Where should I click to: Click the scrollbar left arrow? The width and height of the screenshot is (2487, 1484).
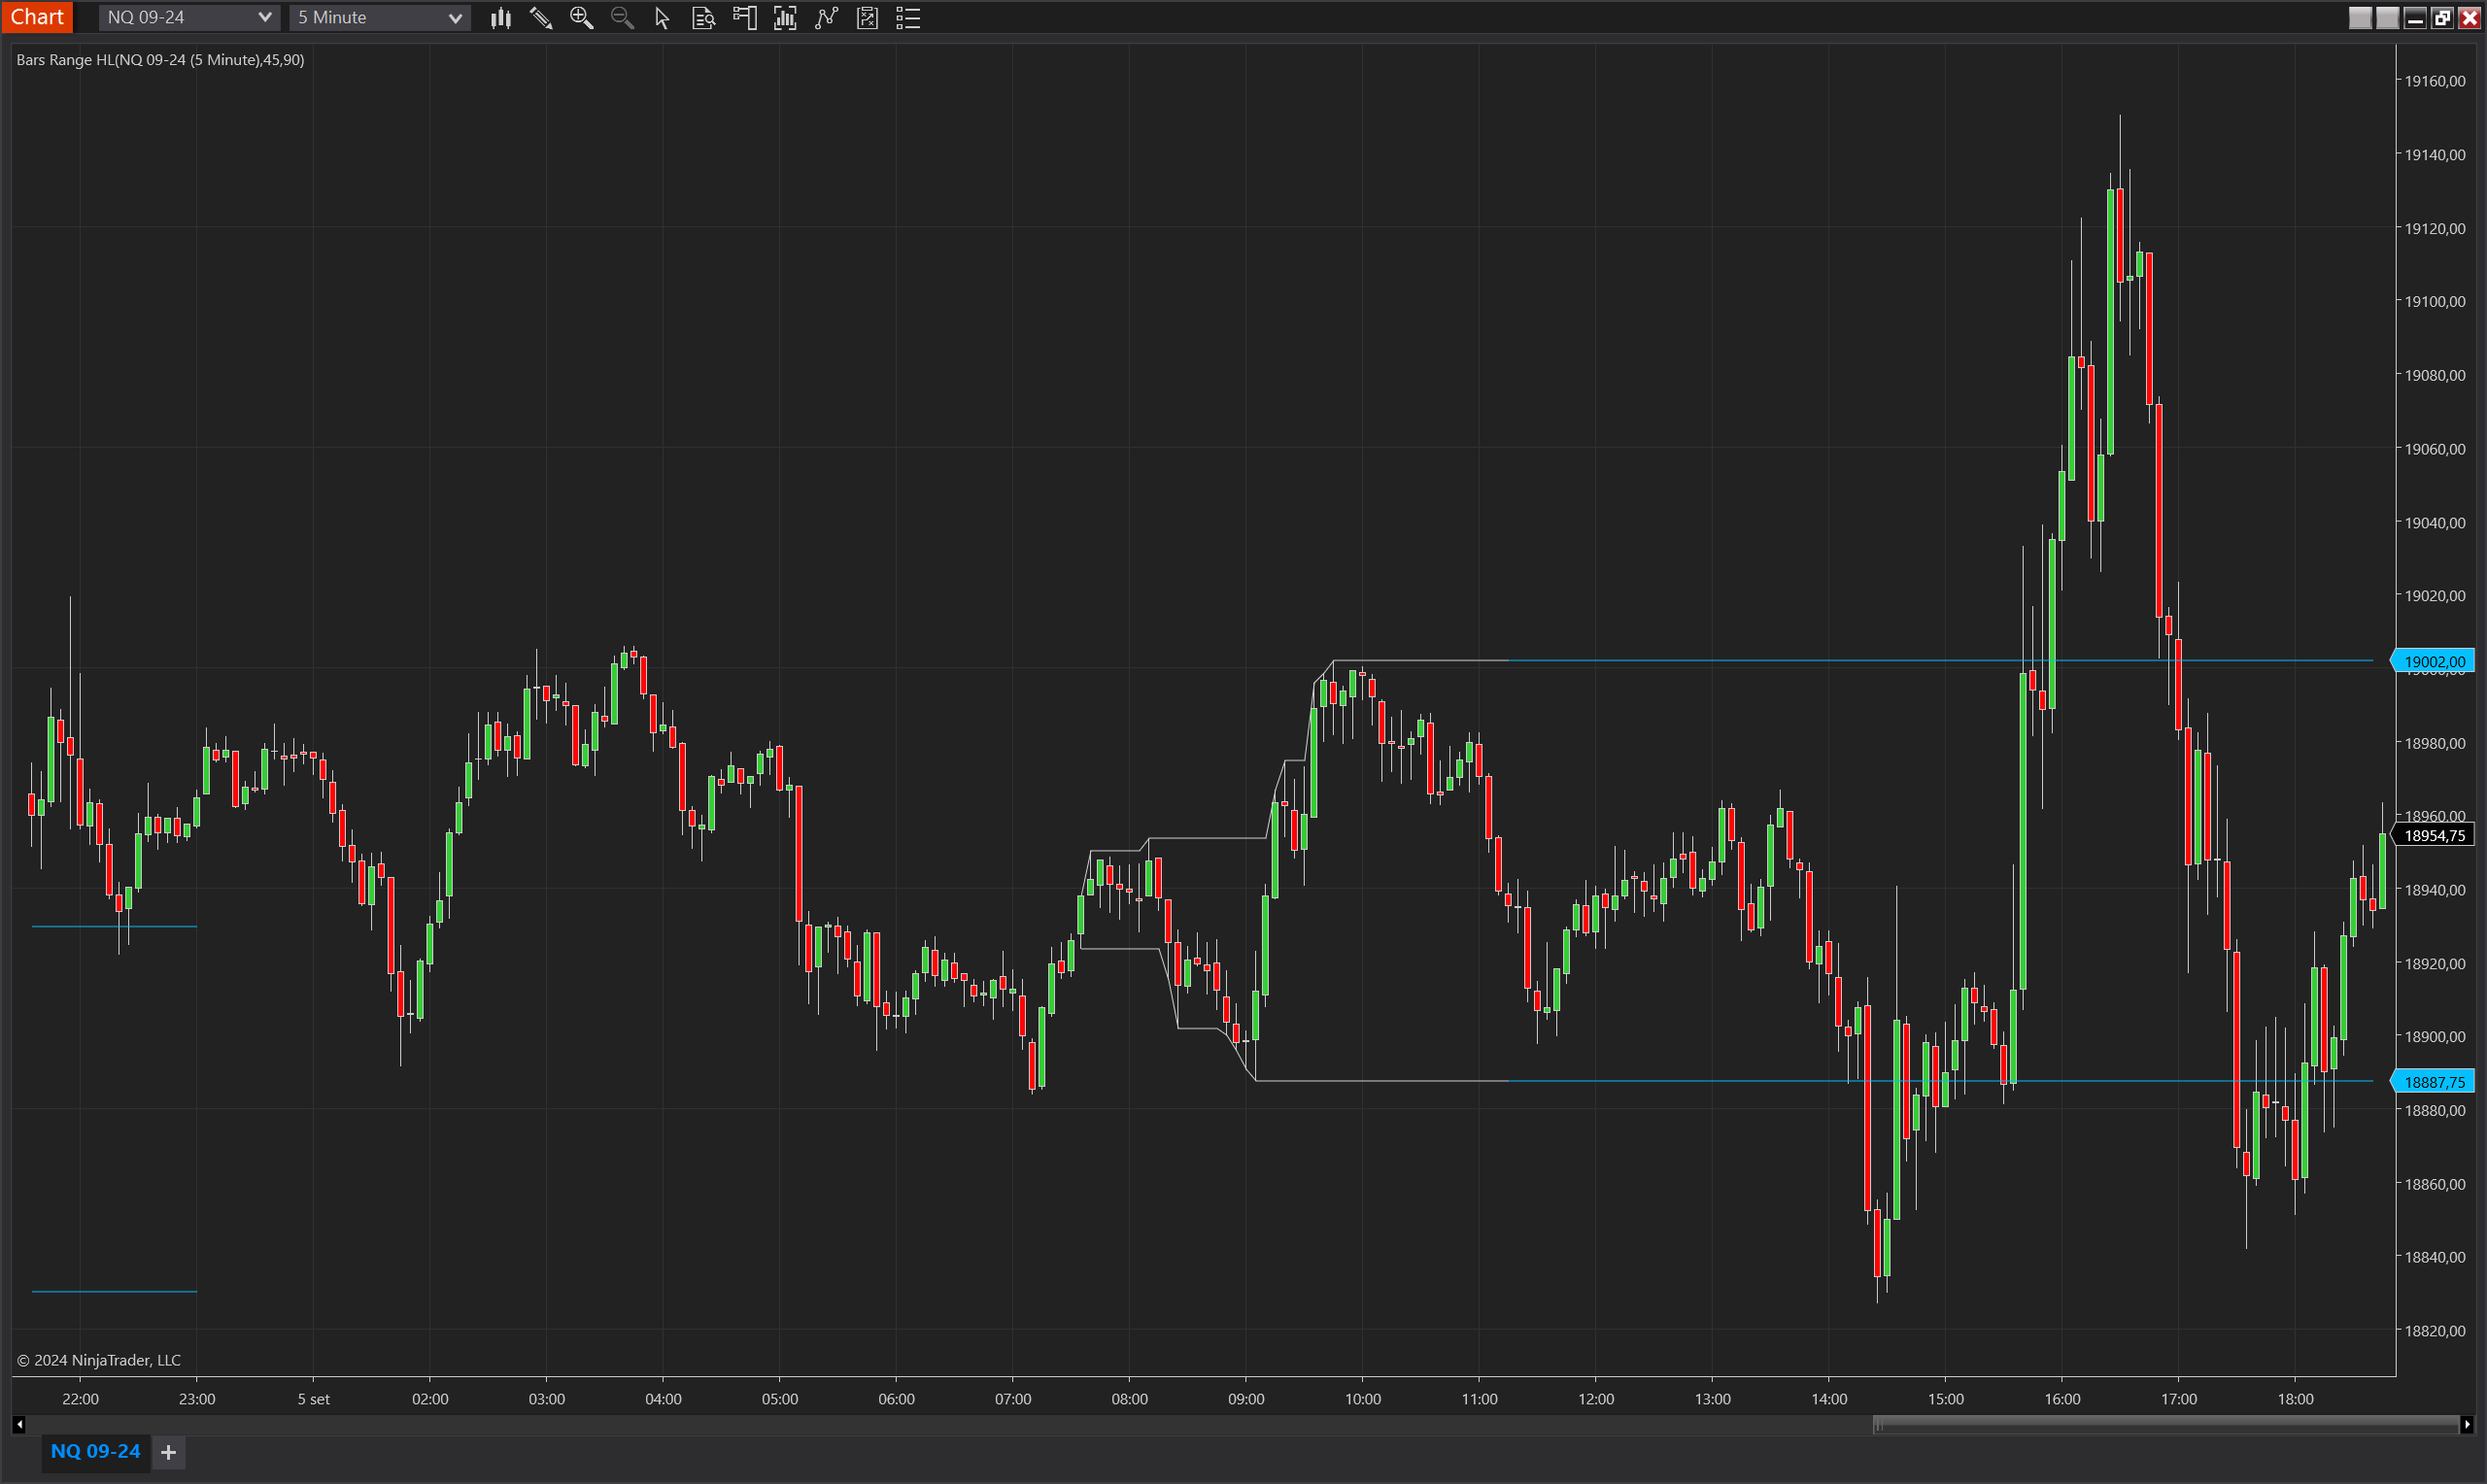pos(19,1424)
